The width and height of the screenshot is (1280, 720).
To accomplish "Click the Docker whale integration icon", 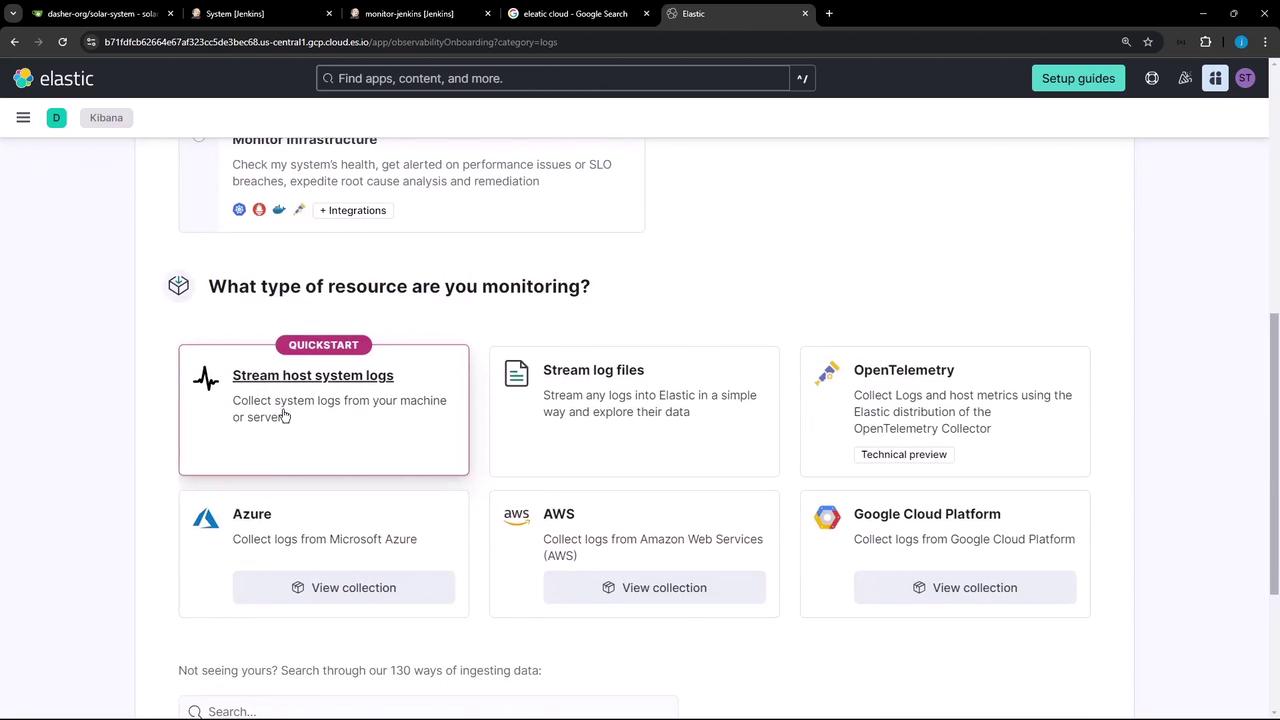I will click(x=279, y=210).
